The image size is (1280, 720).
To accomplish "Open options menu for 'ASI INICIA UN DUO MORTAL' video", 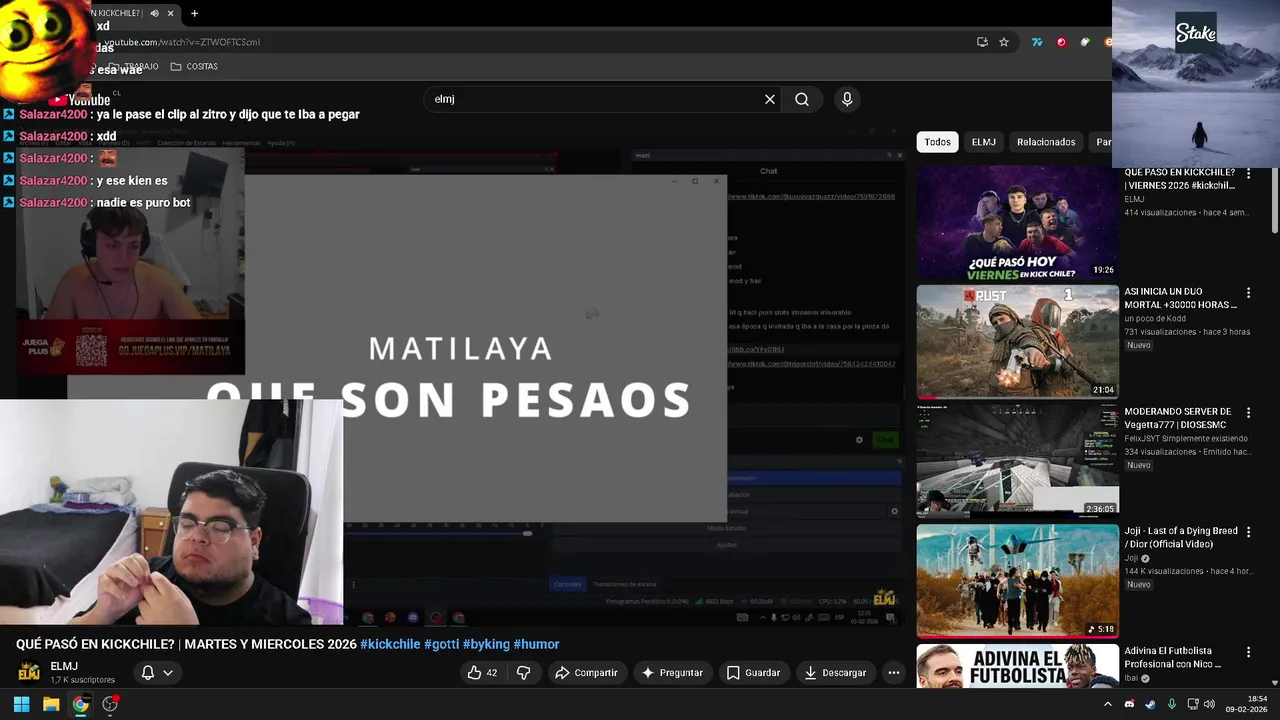I will 1248,293.
